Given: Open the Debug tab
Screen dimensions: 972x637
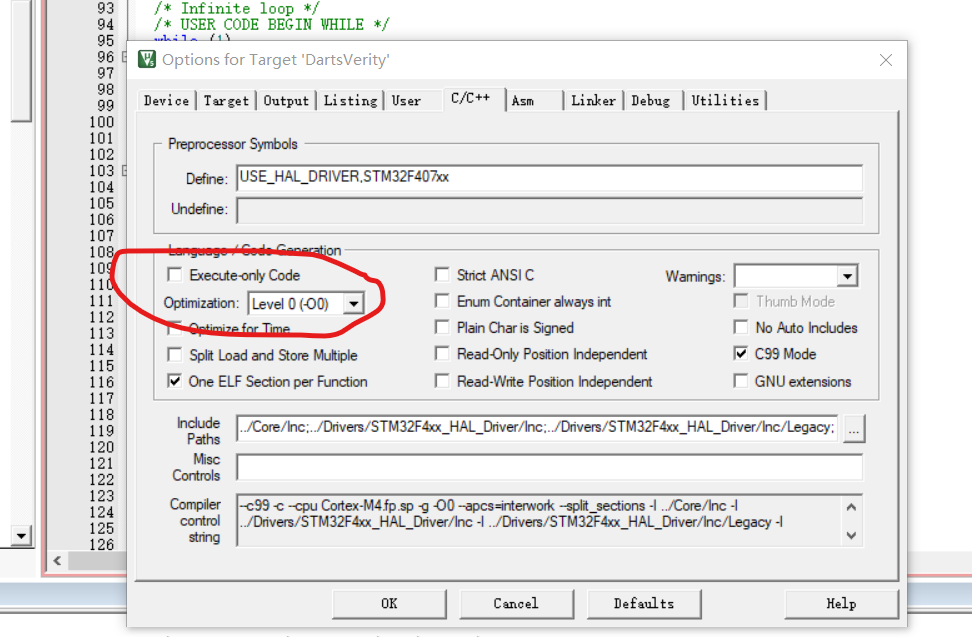Looking at the screenshot, I should tap(651, 100).
